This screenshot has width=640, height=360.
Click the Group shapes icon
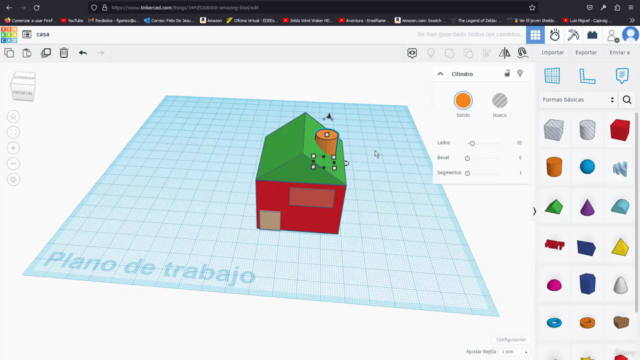click(x=449, y=53)
